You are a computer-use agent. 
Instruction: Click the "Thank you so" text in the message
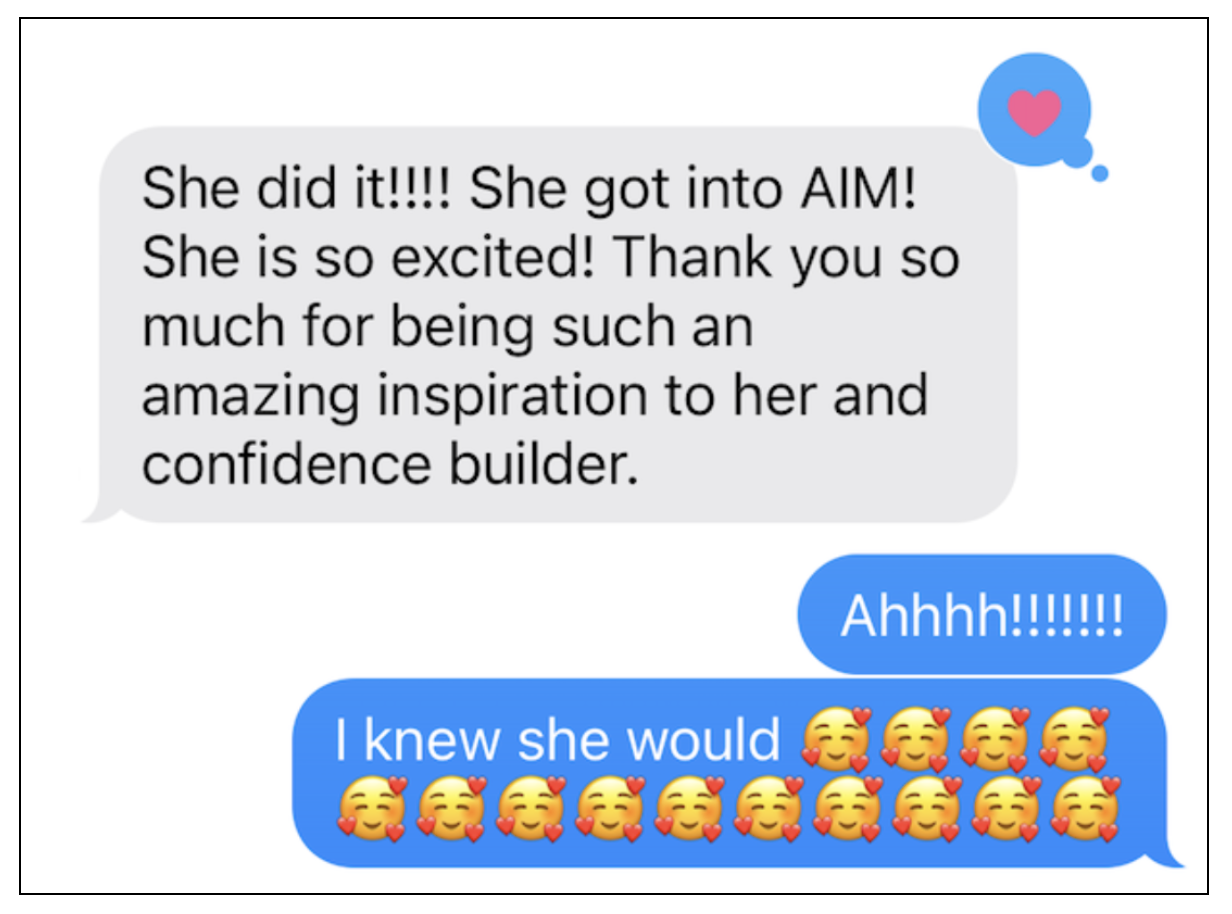click(x=787, y=260)
